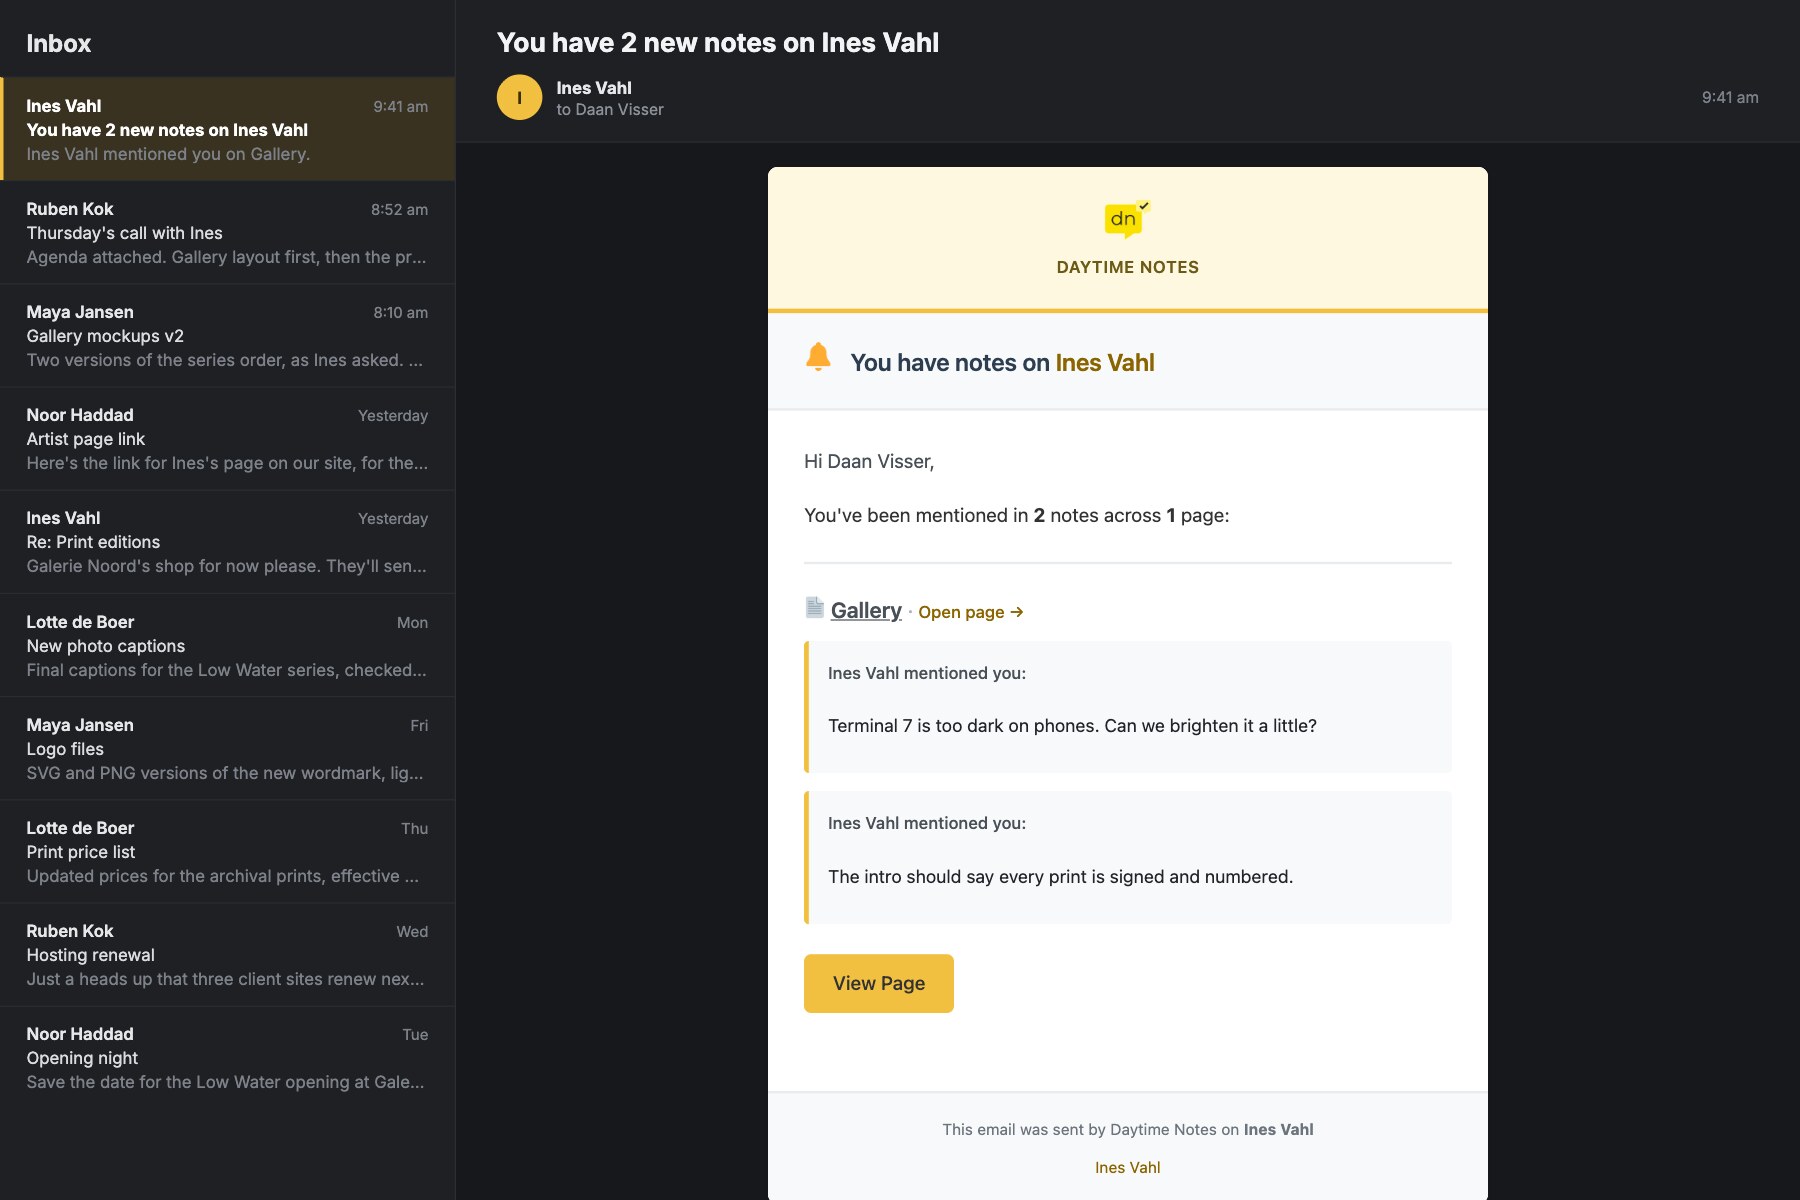
Task: Click the email subject title at top
Action: [718, 43]
